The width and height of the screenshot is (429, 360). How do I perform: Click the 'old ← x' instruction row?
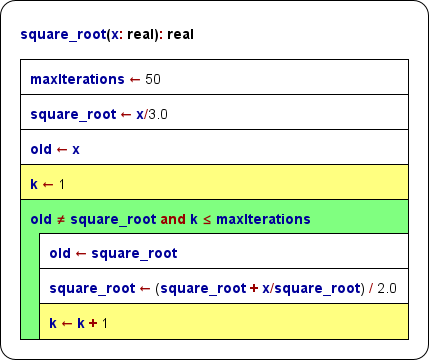click(x=214, y=147)
